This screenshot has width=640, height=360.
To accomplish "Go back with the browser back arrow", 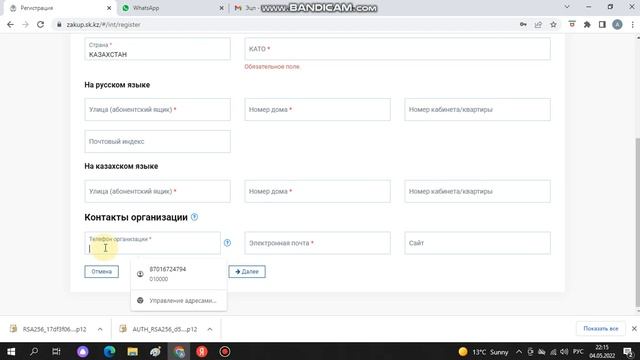I will click(10, 24).
